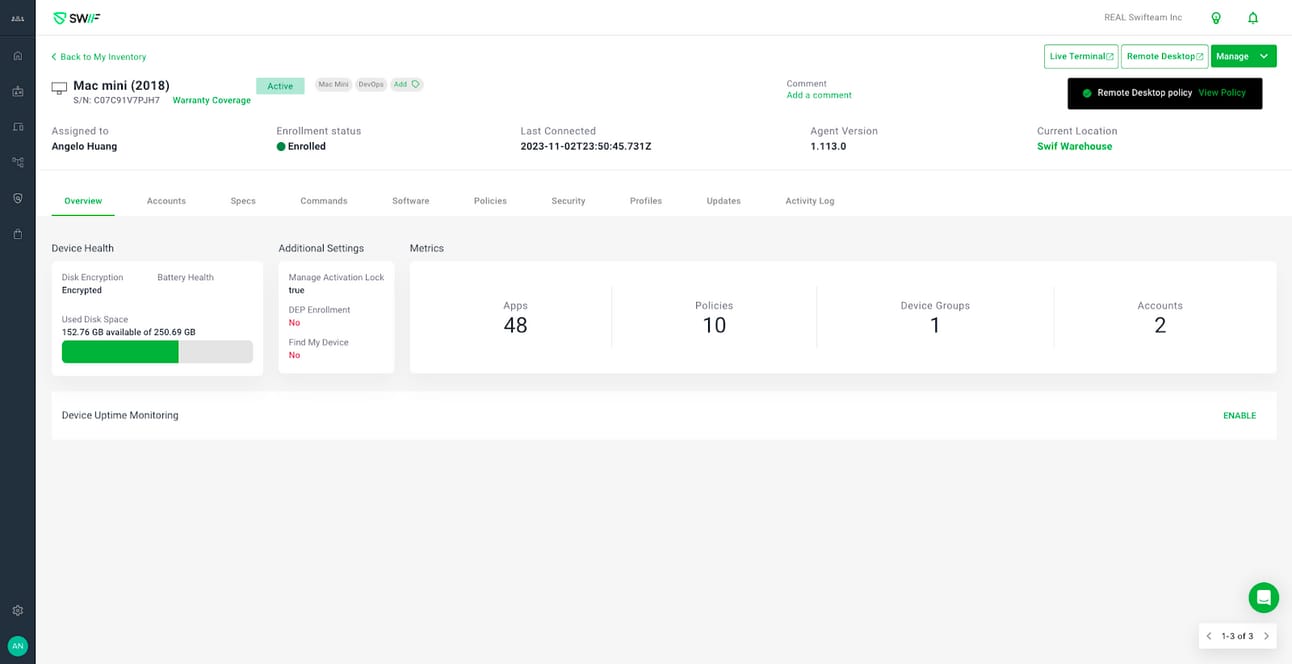Click the DevOps tag
Screen dimensions: 1292x664
371,85
